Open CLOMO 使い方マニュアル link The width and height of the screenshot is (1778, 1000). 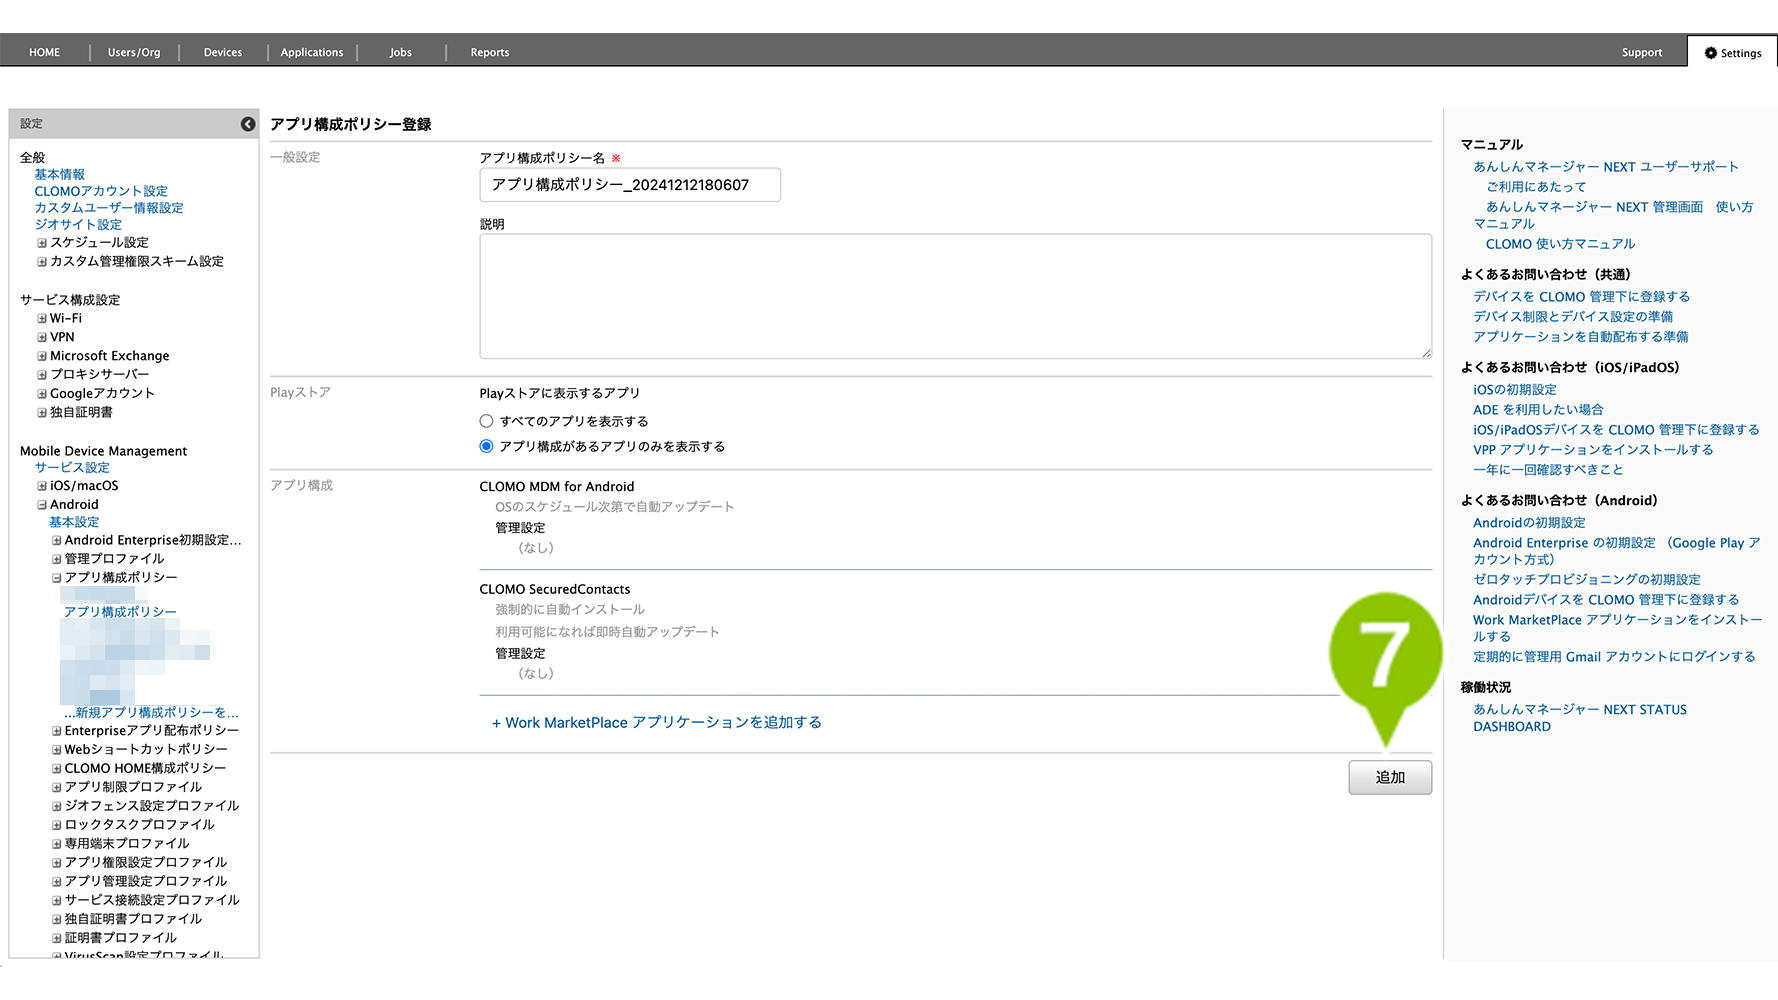(1560, 244)
